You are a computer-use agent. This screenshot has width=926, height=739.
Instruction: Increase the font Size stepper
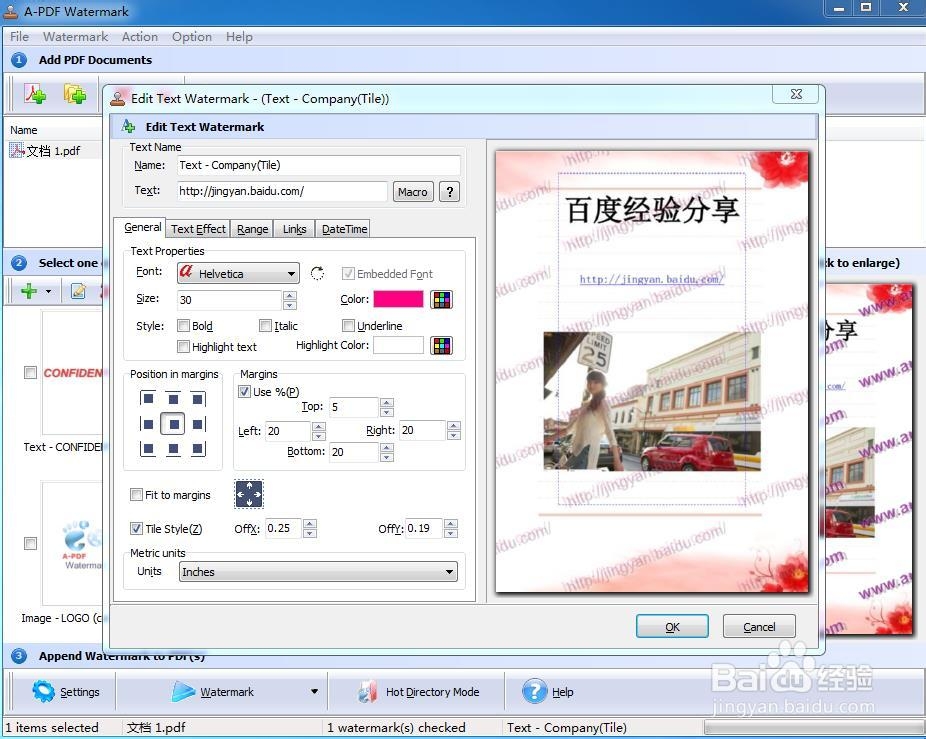pyautogui.click(x=289, y=295)
